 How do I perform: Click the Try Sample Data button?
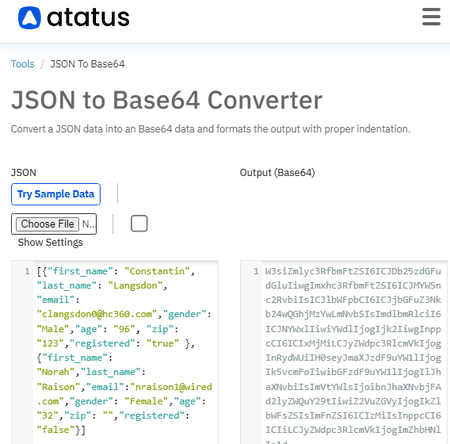56,194
